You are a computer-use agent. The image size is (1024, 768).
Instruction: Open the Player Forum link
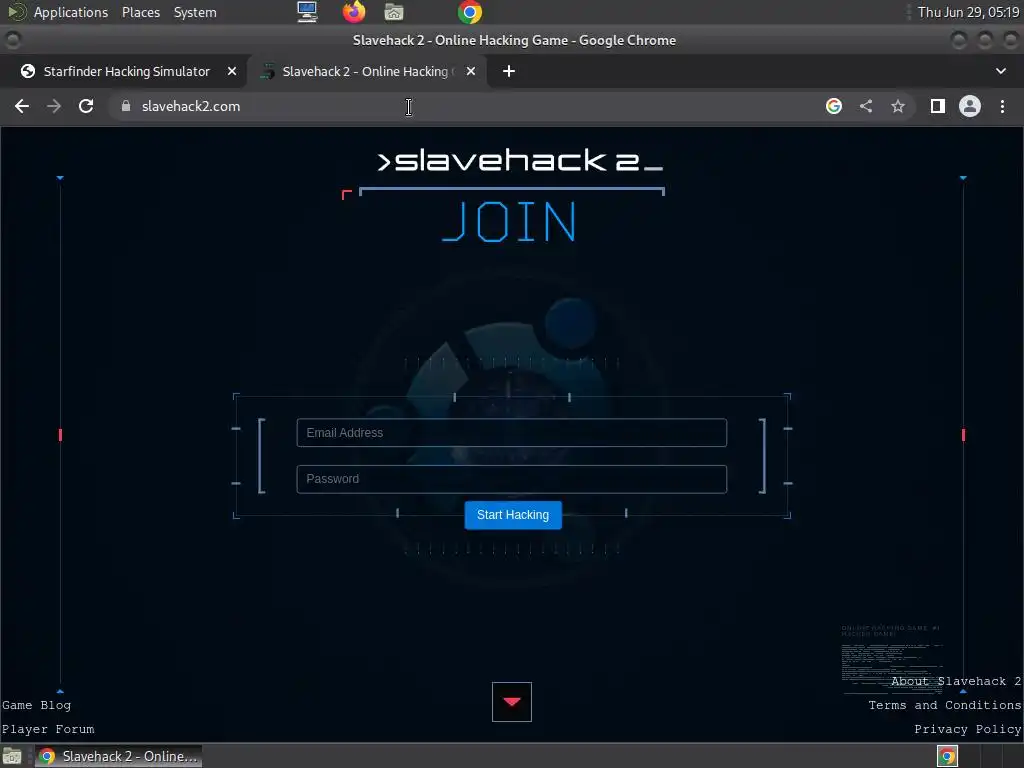(48, 729)
